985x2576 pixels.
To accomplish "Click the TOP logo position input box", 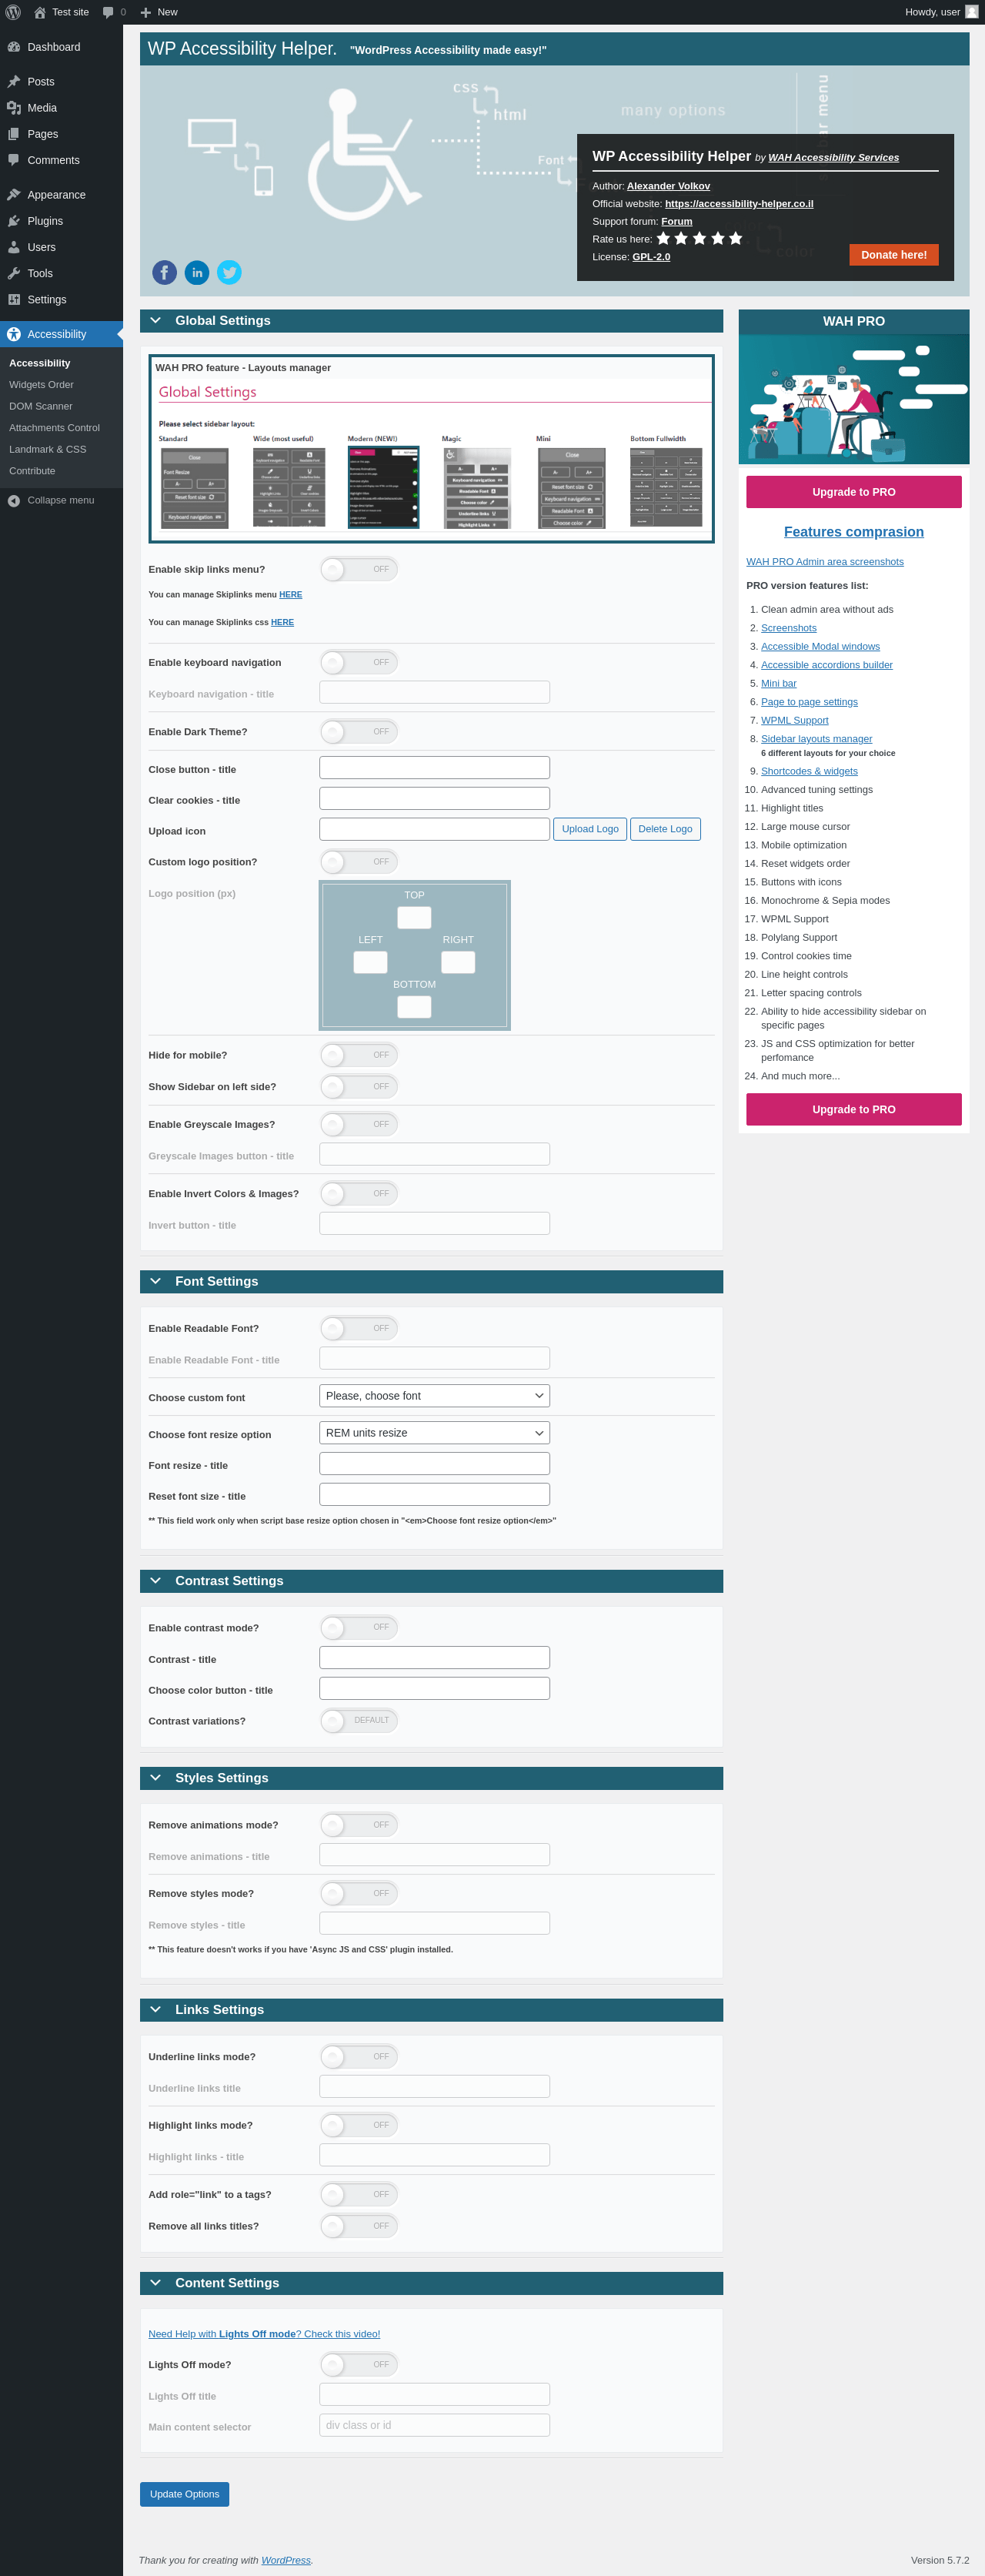I will tap(414, 917).
